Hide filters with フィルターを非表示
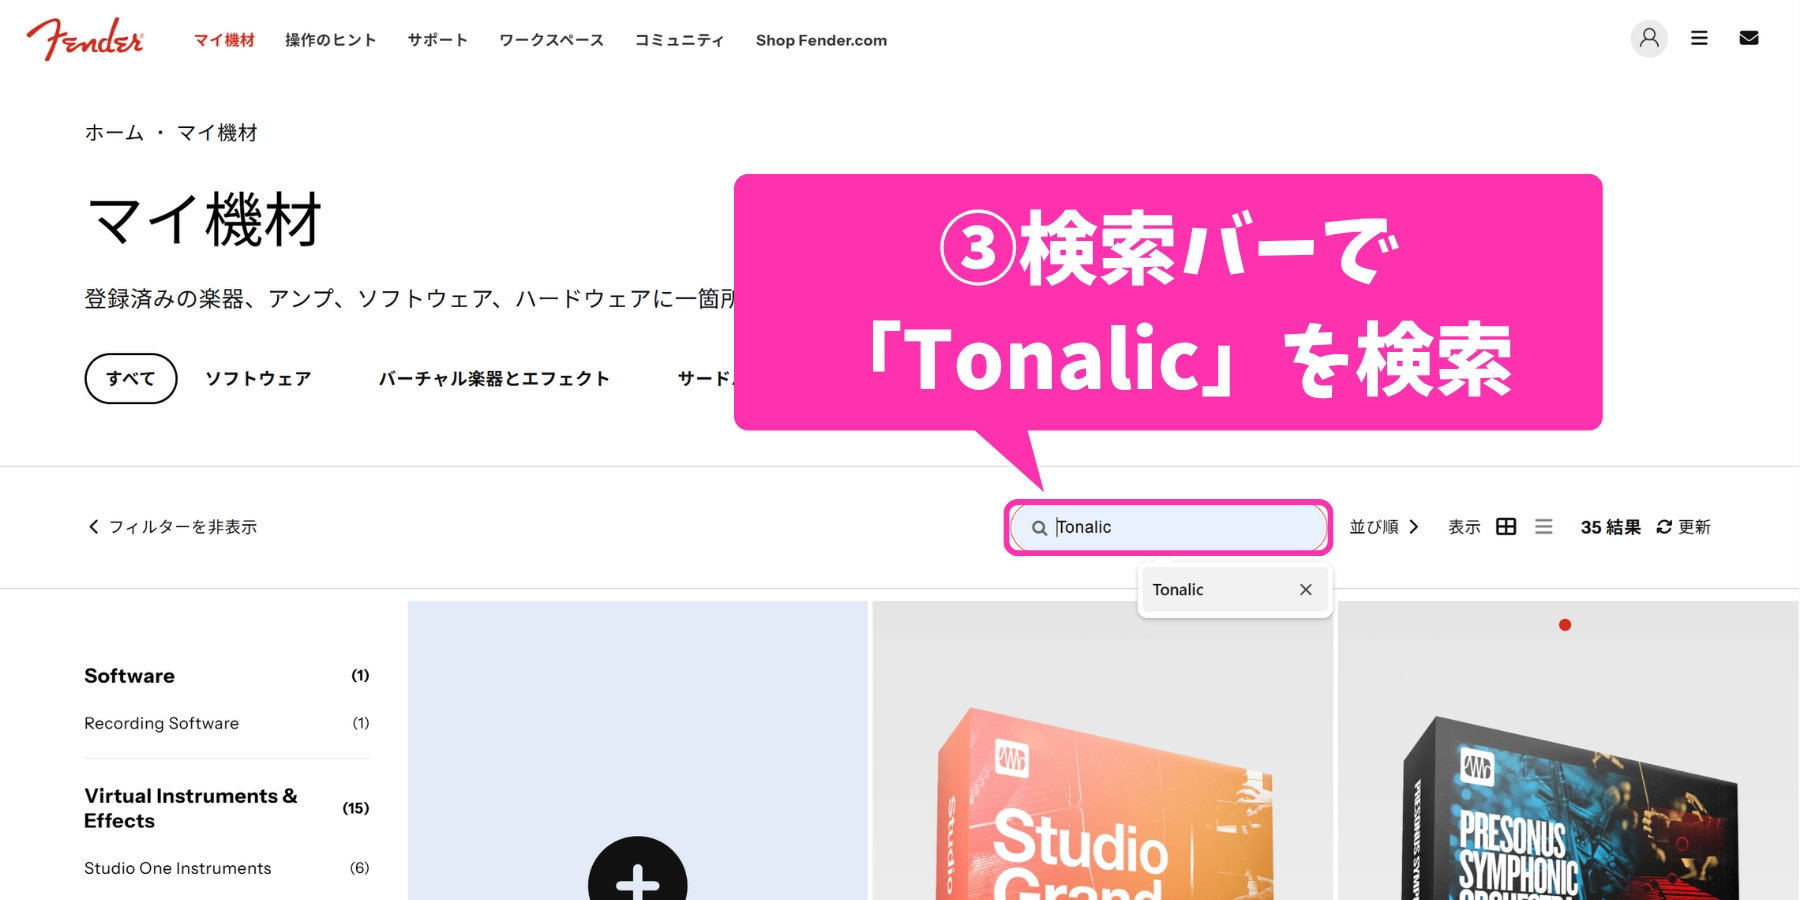 click(172, 527)
